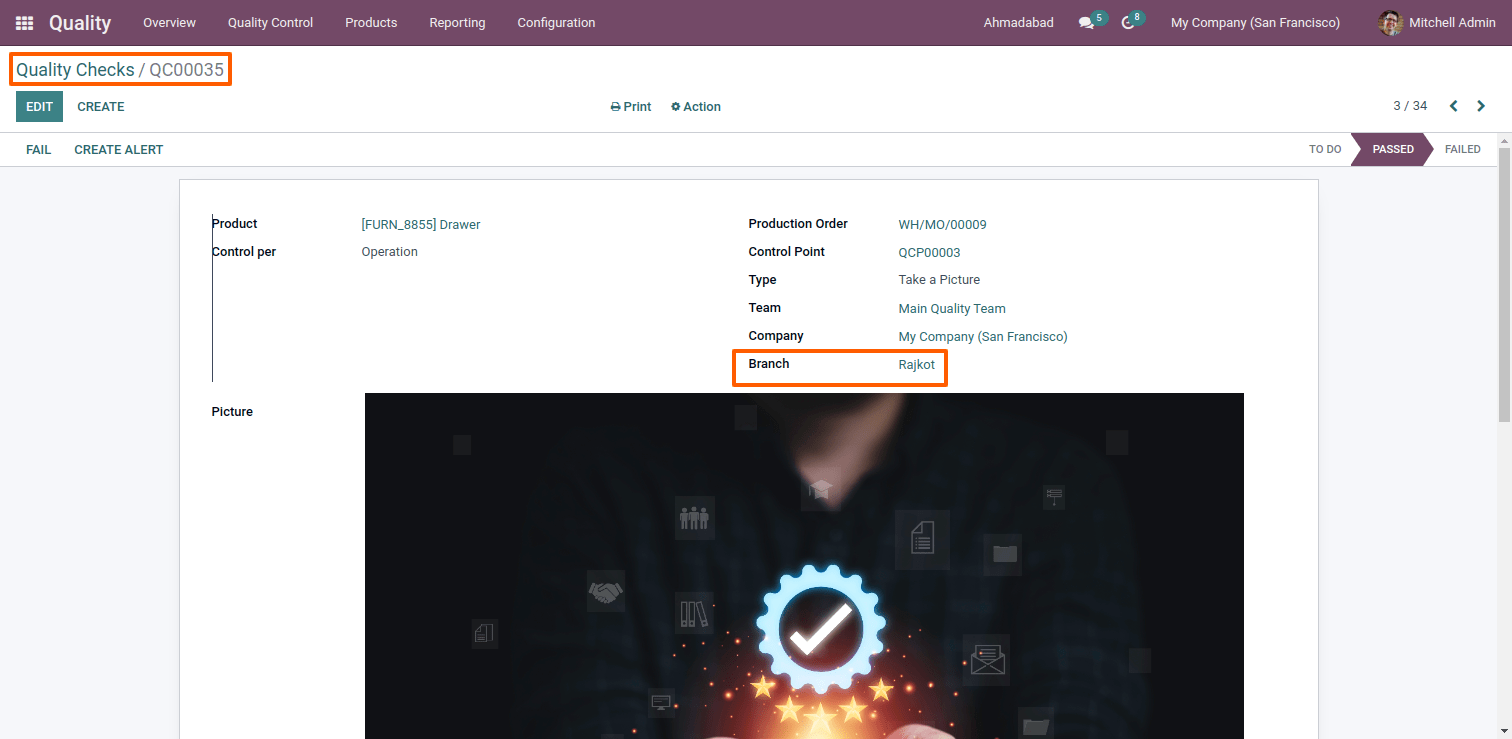Click the CREATE button
The height and width of the screenshot is (739, 1512).
pyautogui.click(x=101, y=107)
